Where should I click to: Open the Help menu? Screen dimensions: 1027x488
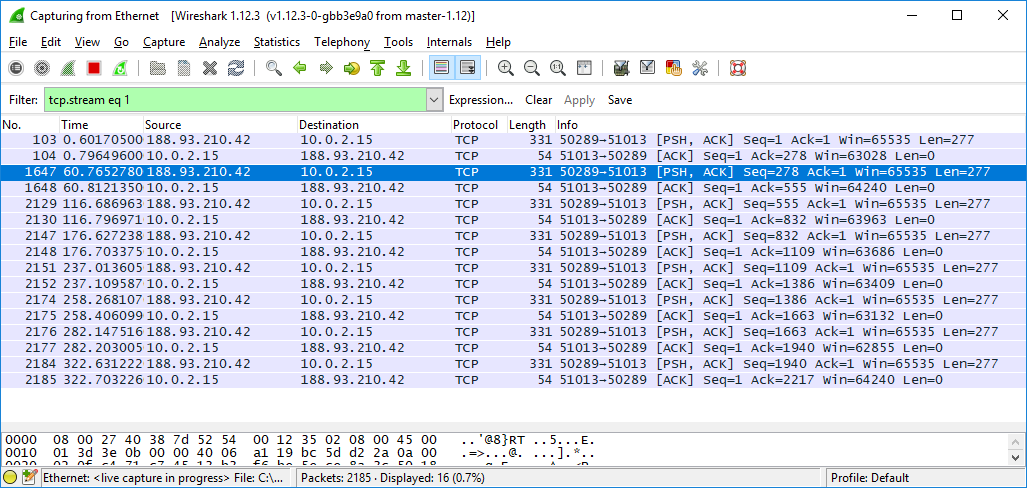tap(498, 42)
